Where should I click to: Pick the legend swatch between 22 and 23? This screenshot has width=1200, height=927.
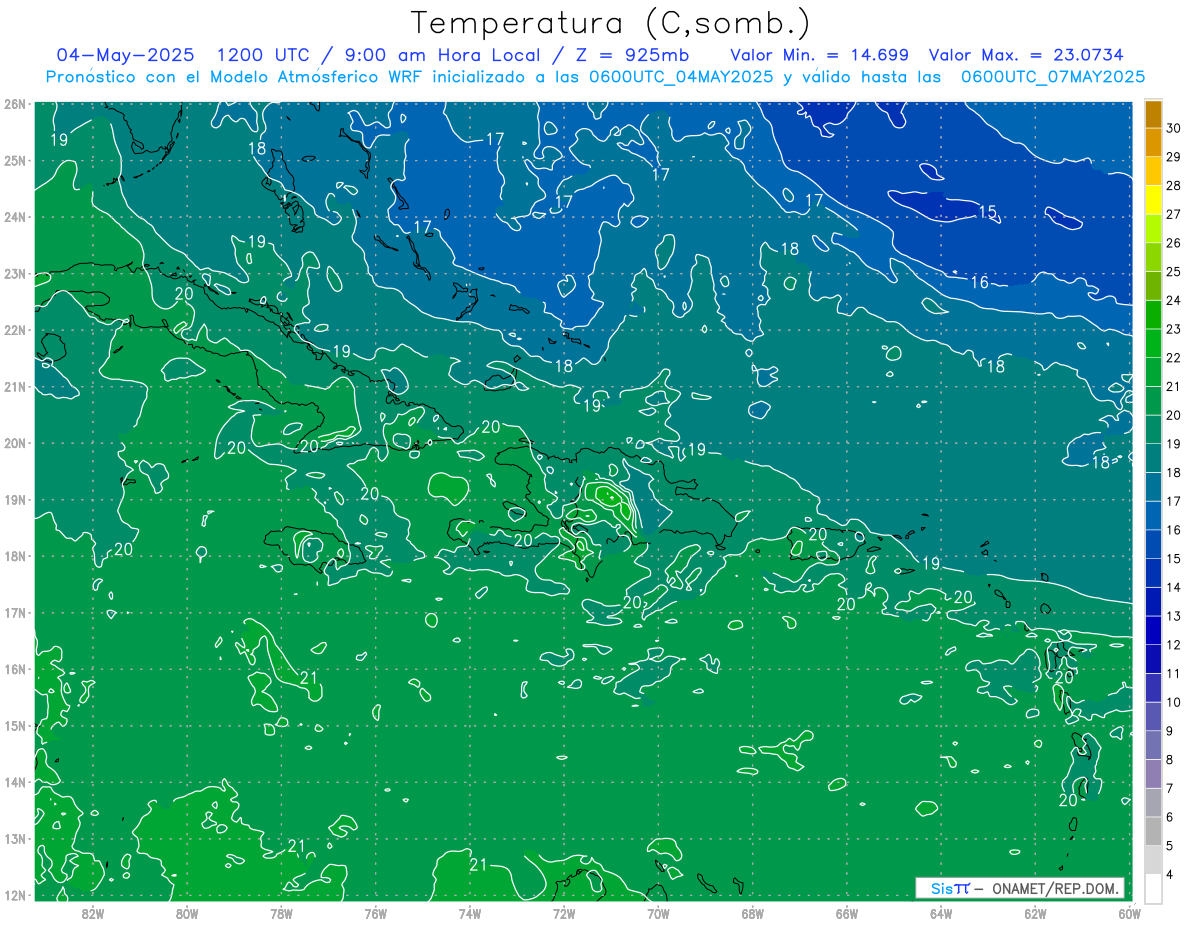coord(1153,344)
